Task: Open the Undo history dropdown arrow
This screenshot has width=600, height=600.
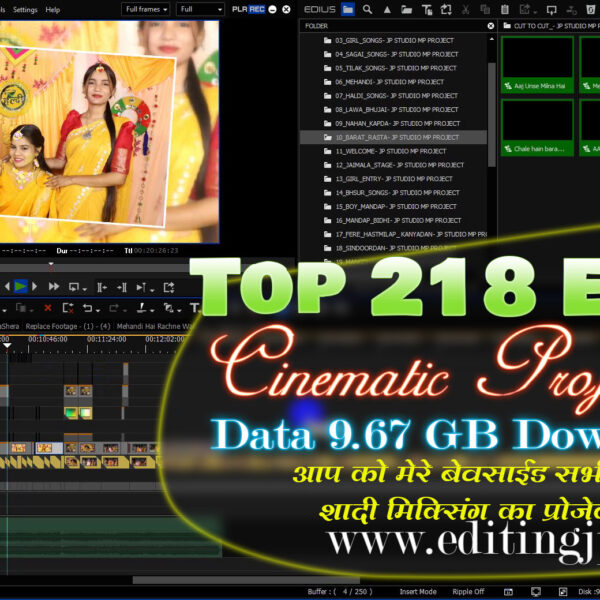Action: [x=98, y=310]
